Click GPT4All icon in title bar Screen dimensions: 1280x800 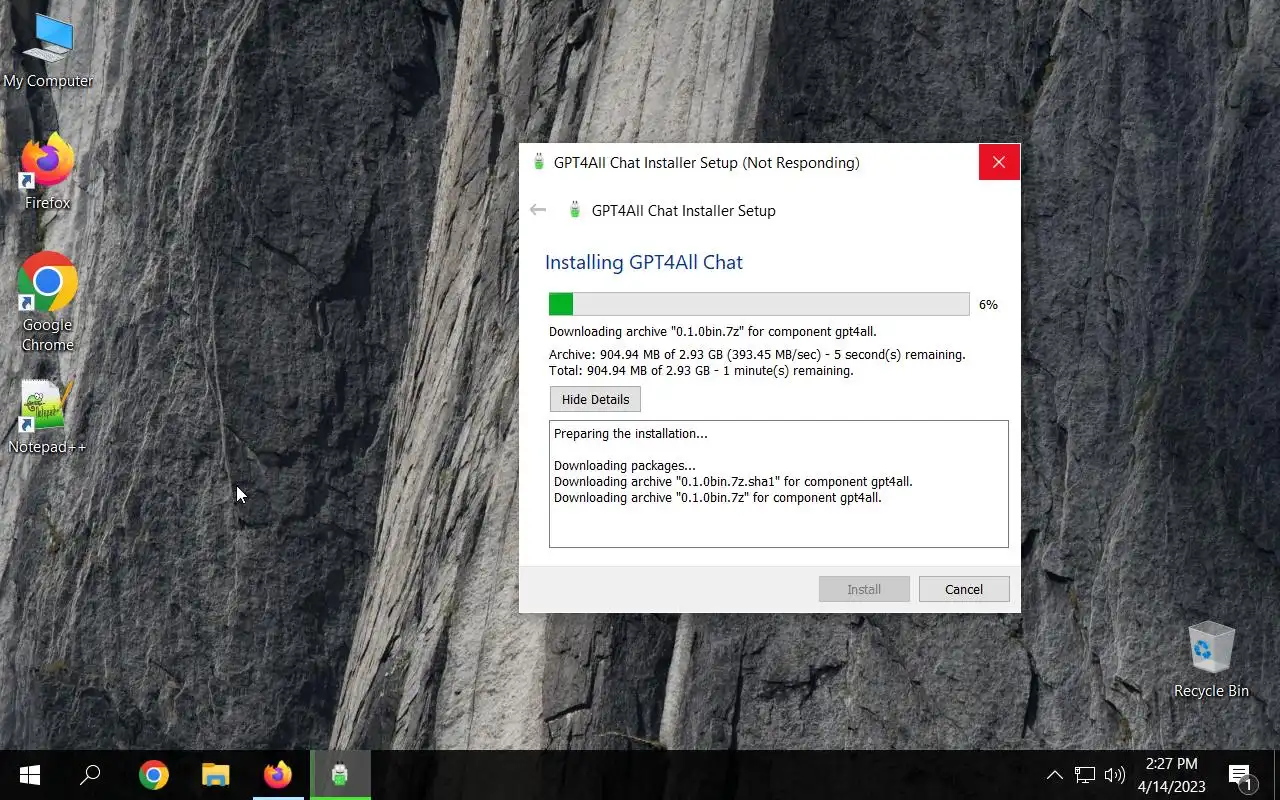[x=539, y=162]
